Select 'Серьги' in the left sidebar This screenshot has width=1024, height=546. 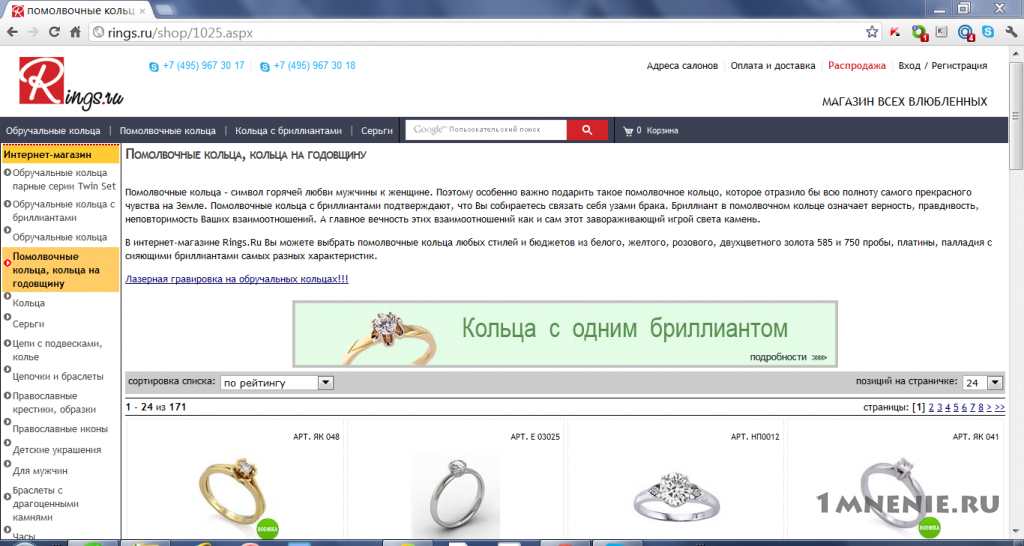[x=29, y=324]
